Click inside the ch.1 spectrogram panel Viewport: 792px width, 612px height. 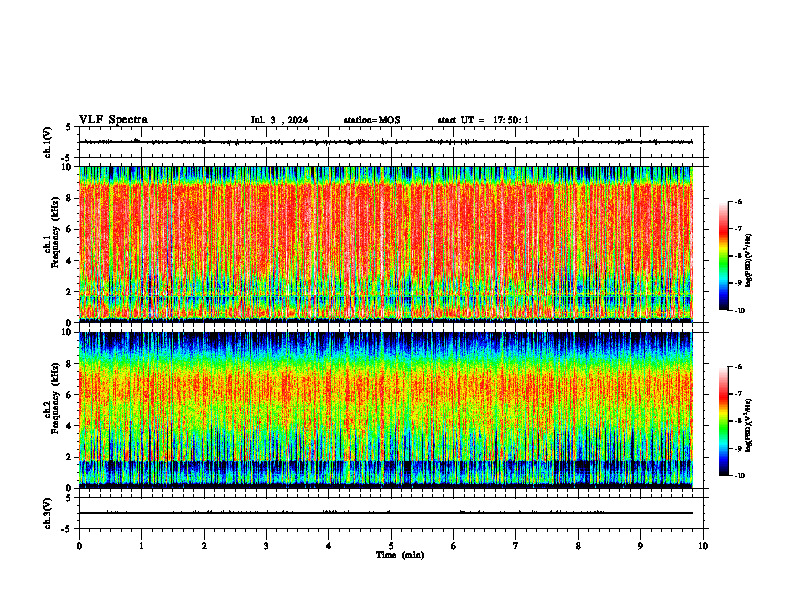click(386, 244)
